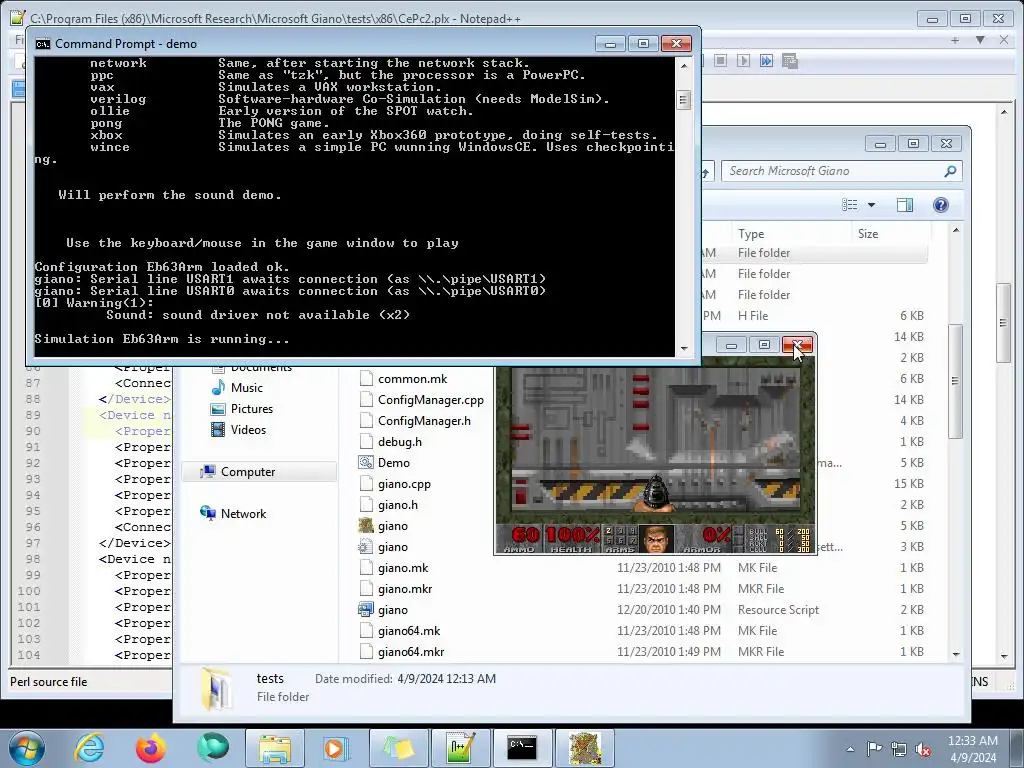Switch to Command Prompt on taskbar
This screenshot has width=1024, height=768.
(x=522, y=748)
